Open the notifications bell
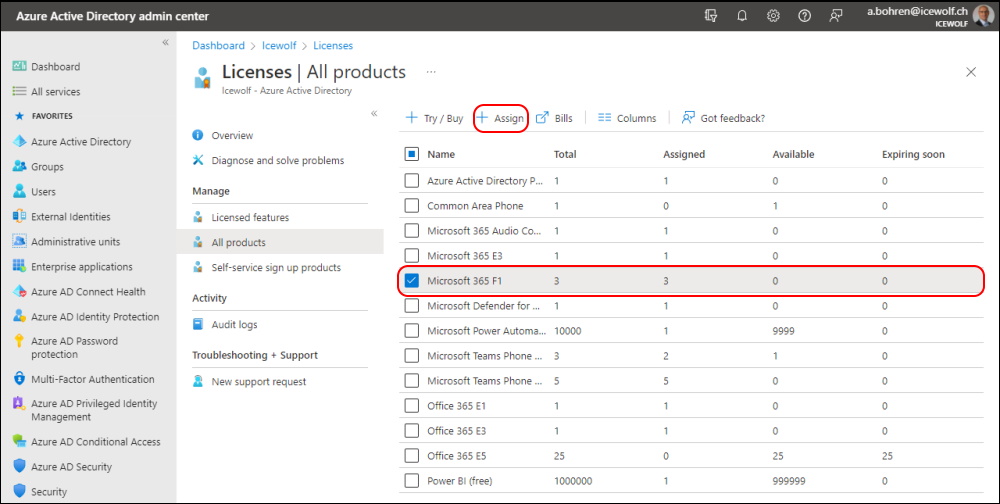1000x504 pixels. (x=742, y=16)
